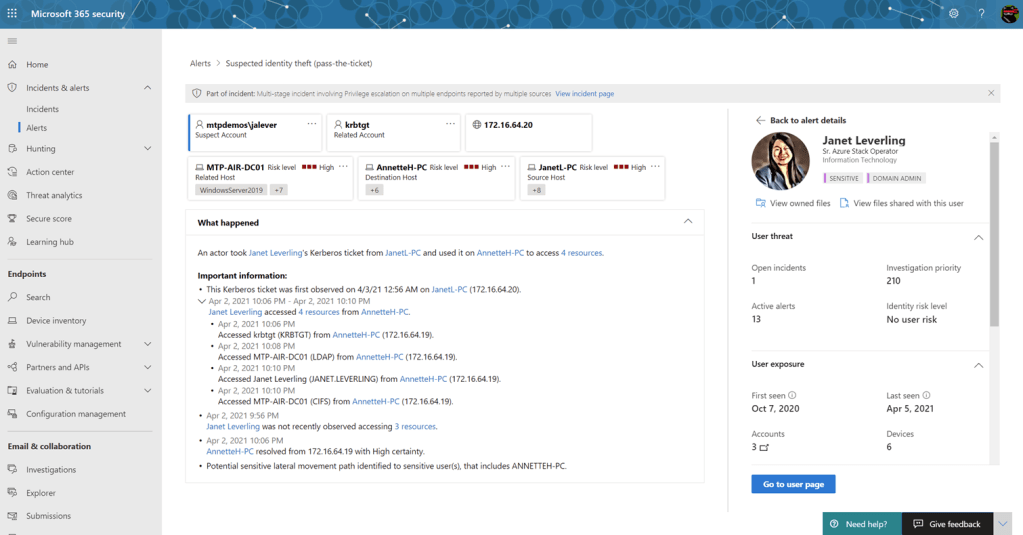Open more options on mtpdemos\jalever card
1023x535 pixels.
click(312, 125)
